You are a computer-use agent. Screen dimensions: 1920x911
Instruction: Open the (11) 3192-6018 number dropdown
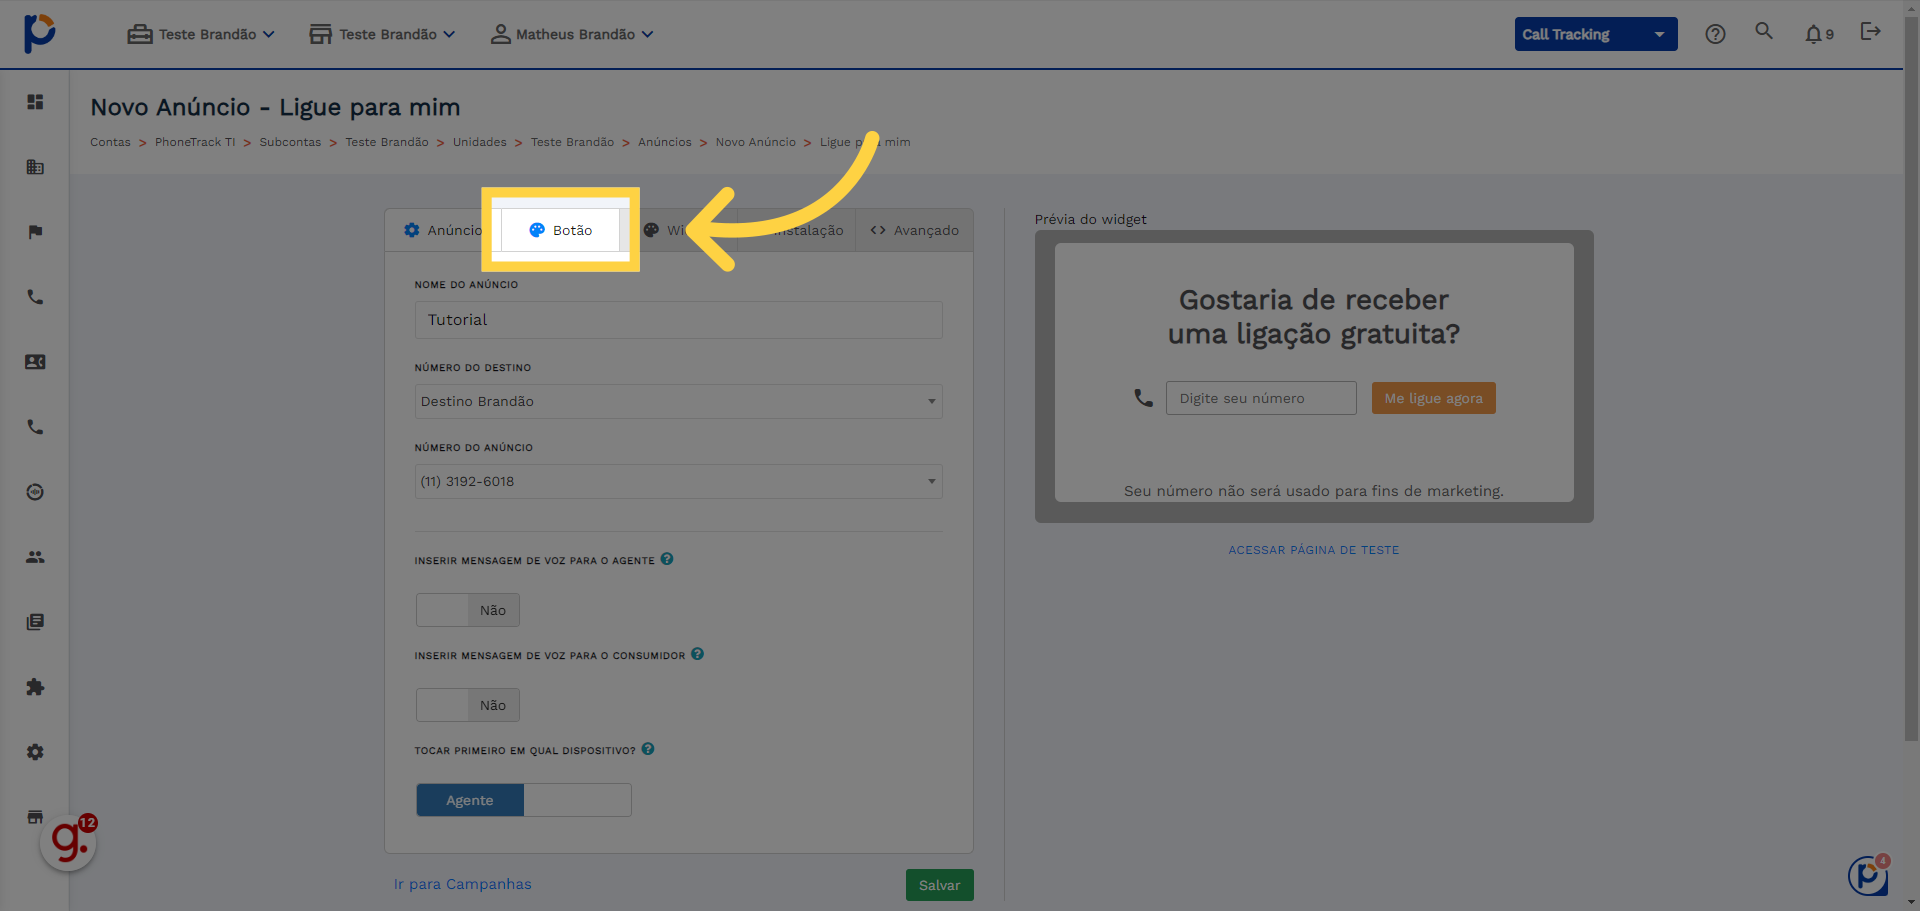pyautogui.click(x=679, y=481)
